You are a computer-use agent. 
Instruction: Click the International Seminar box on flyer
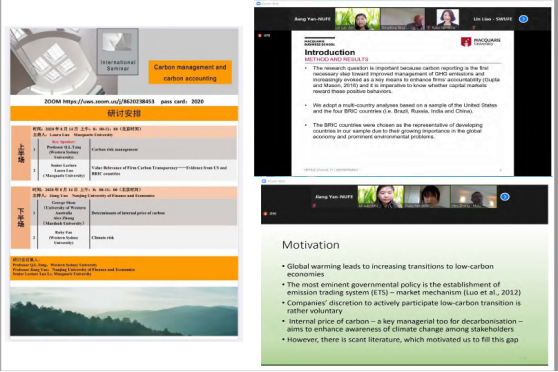click(118, 52)
